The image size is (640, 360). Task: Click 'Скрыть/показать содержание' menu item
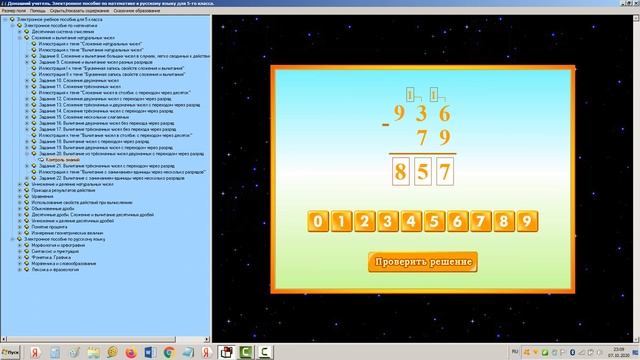[79, 11]
